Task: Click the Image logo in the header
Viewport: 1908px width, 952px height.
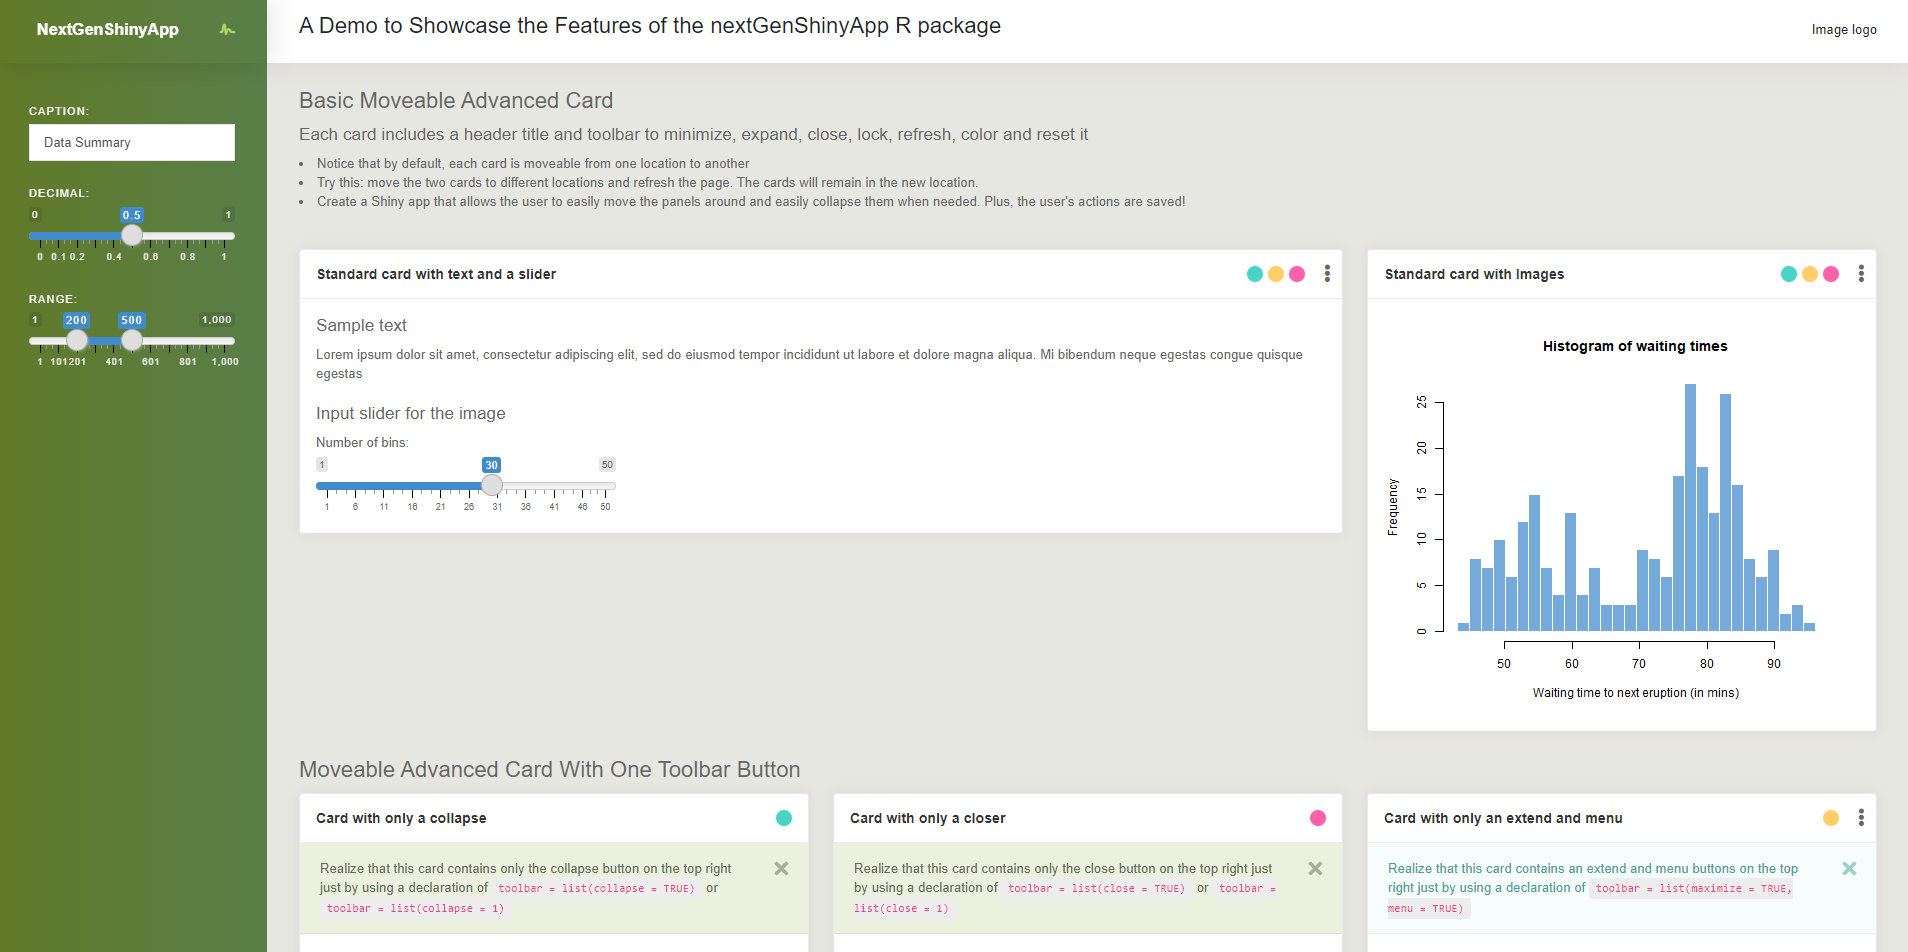Action: point(1844,30)
